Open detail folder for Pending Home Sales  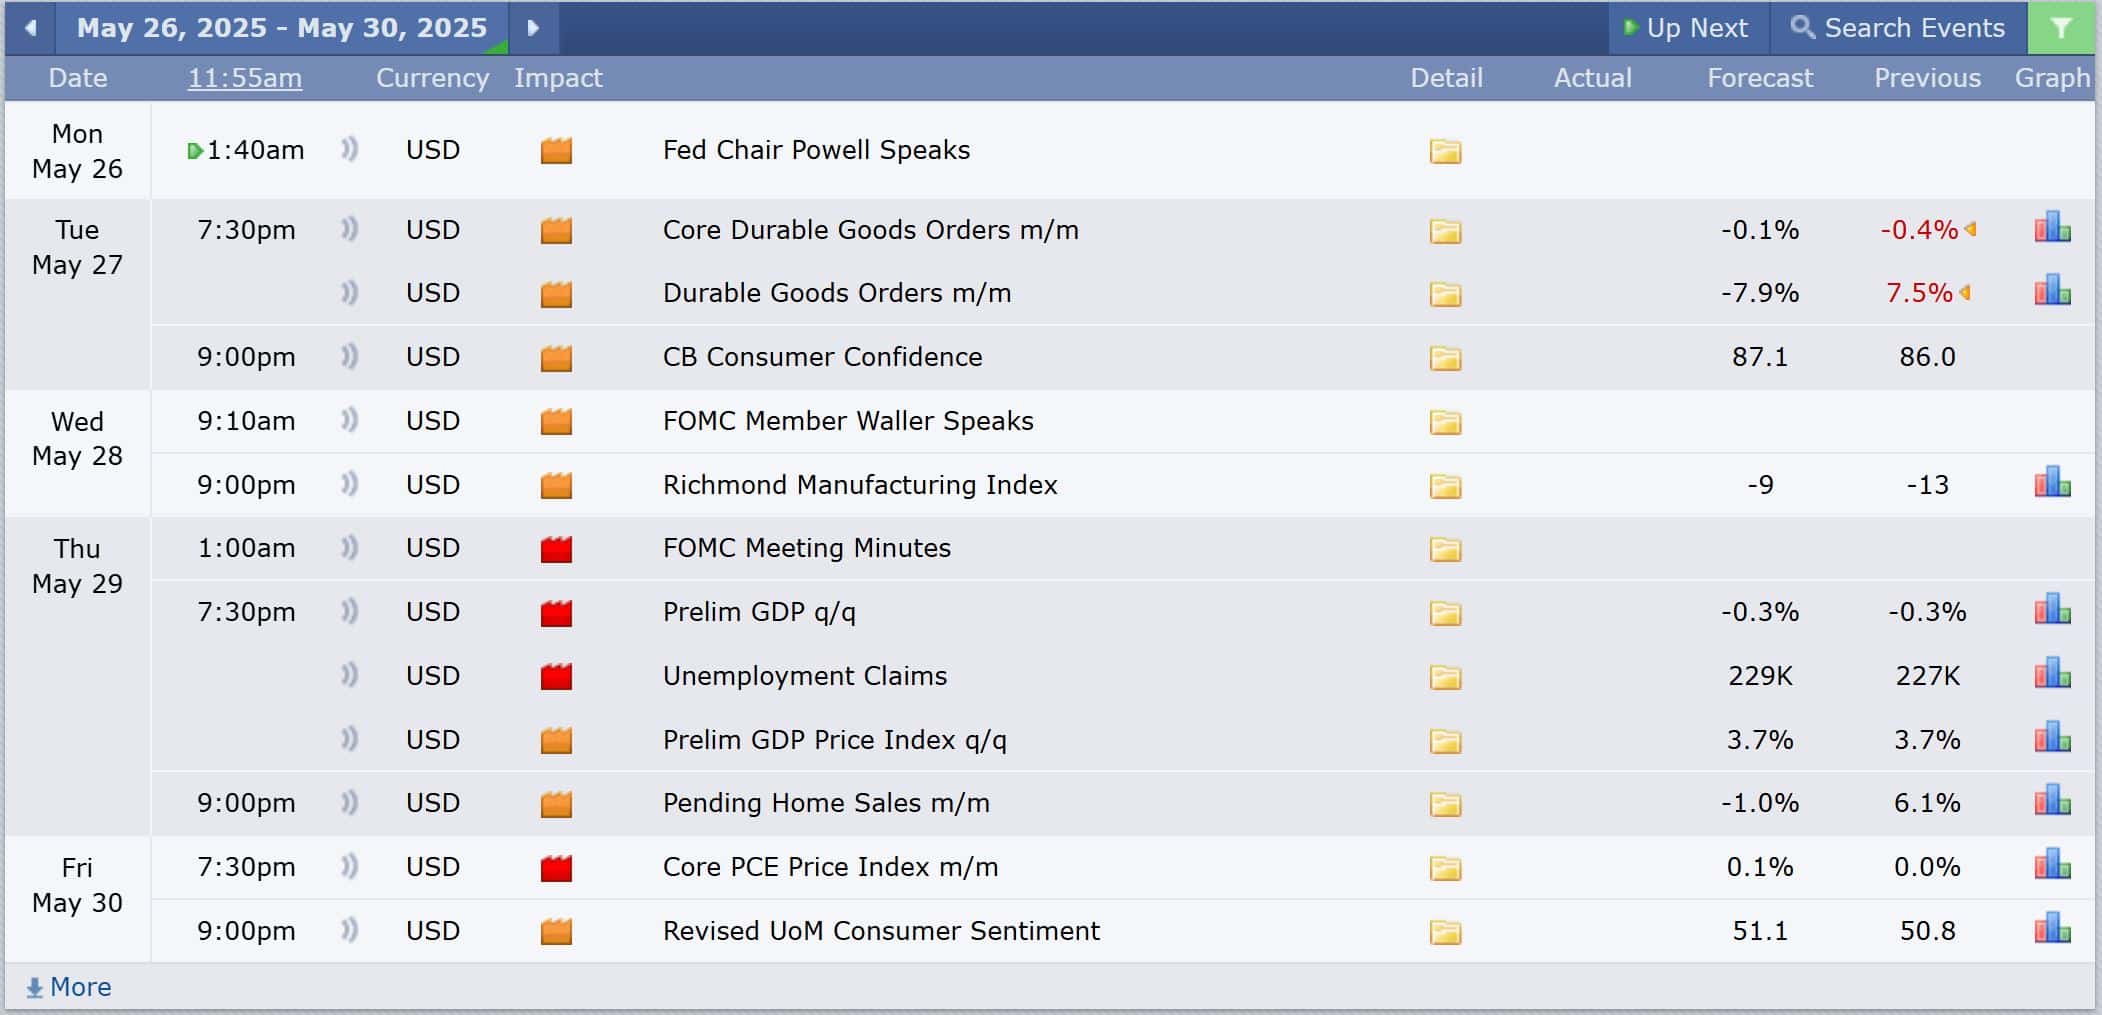pos(1445,804)
